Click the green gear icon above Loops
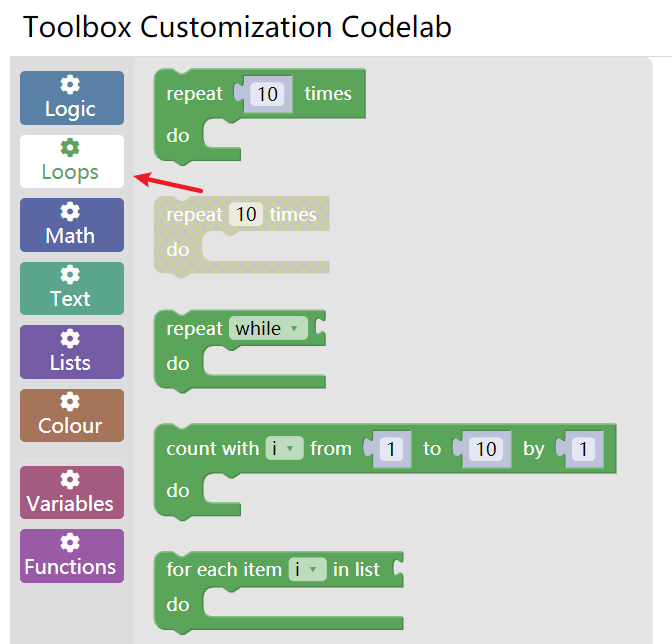 click(x=70, y=148)
